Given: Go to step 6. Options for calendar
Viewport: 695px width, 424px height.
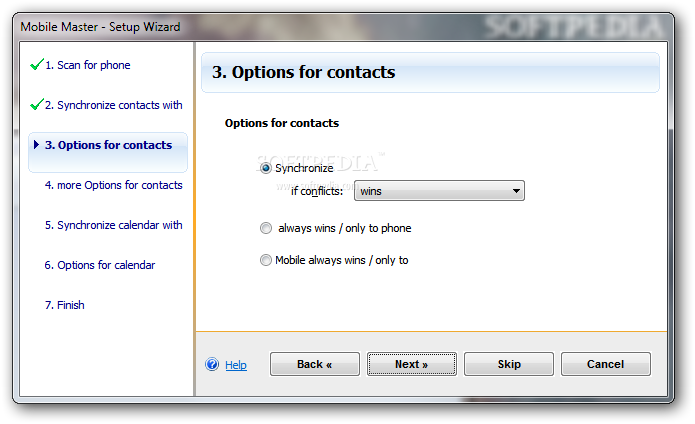Looking at the screenshot, I should point(100,265).
